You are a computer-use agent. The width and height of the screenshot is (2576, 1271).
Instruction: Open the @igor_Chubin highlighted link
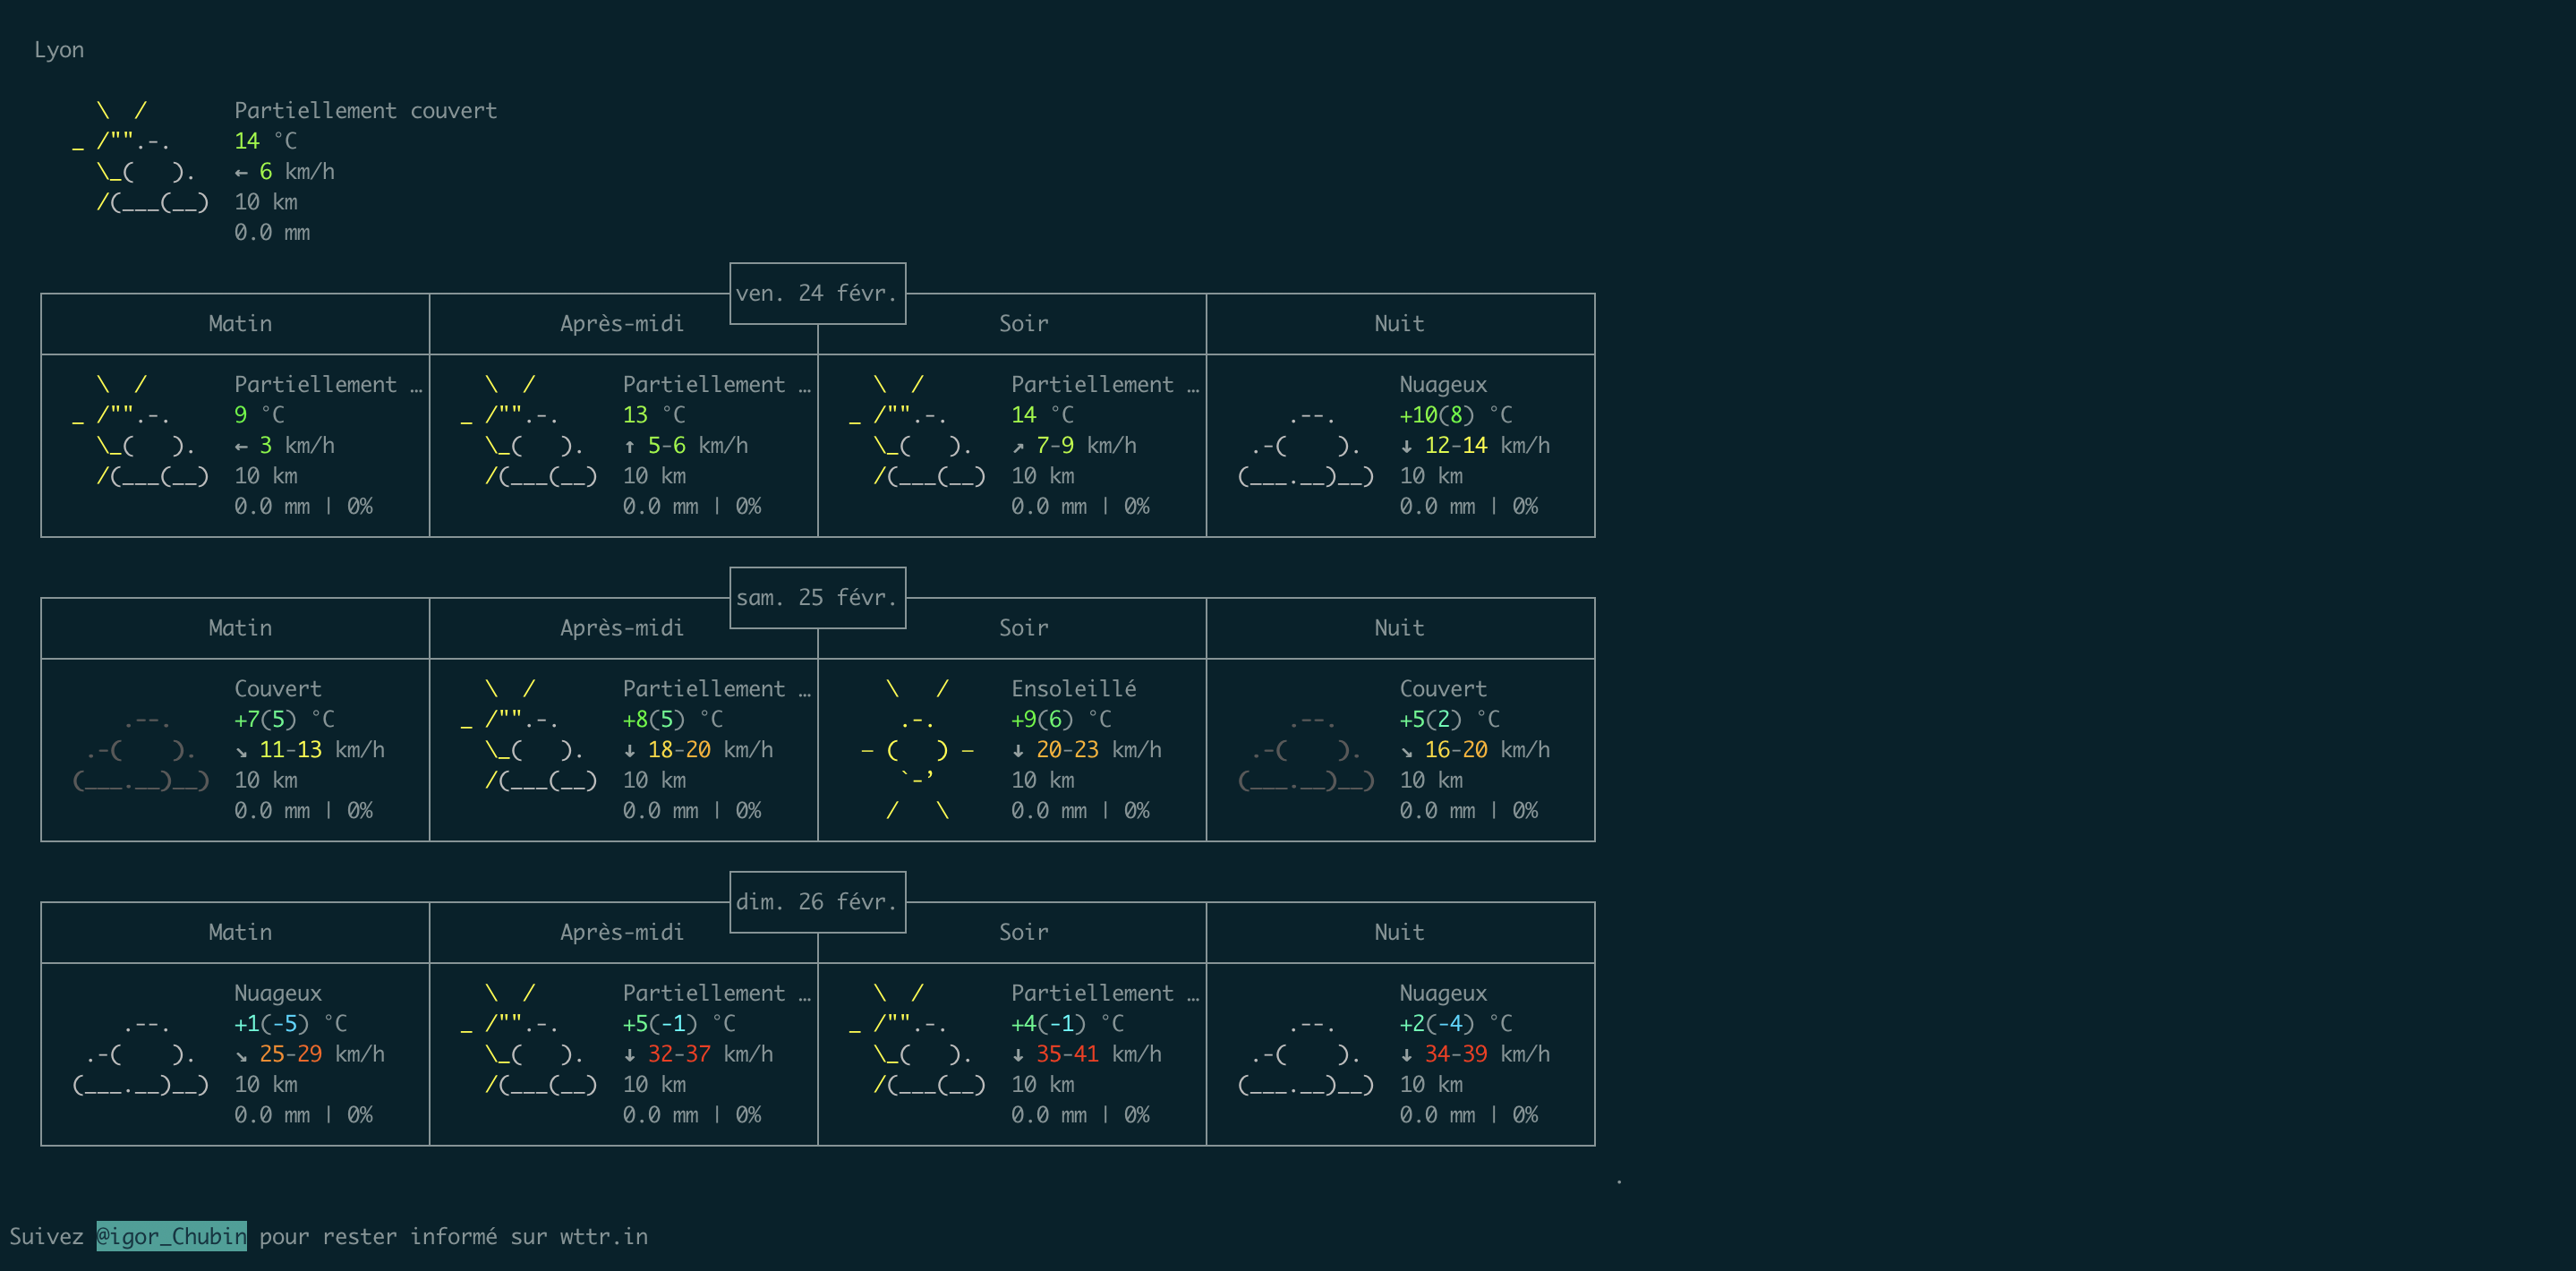pos(171,1236)
